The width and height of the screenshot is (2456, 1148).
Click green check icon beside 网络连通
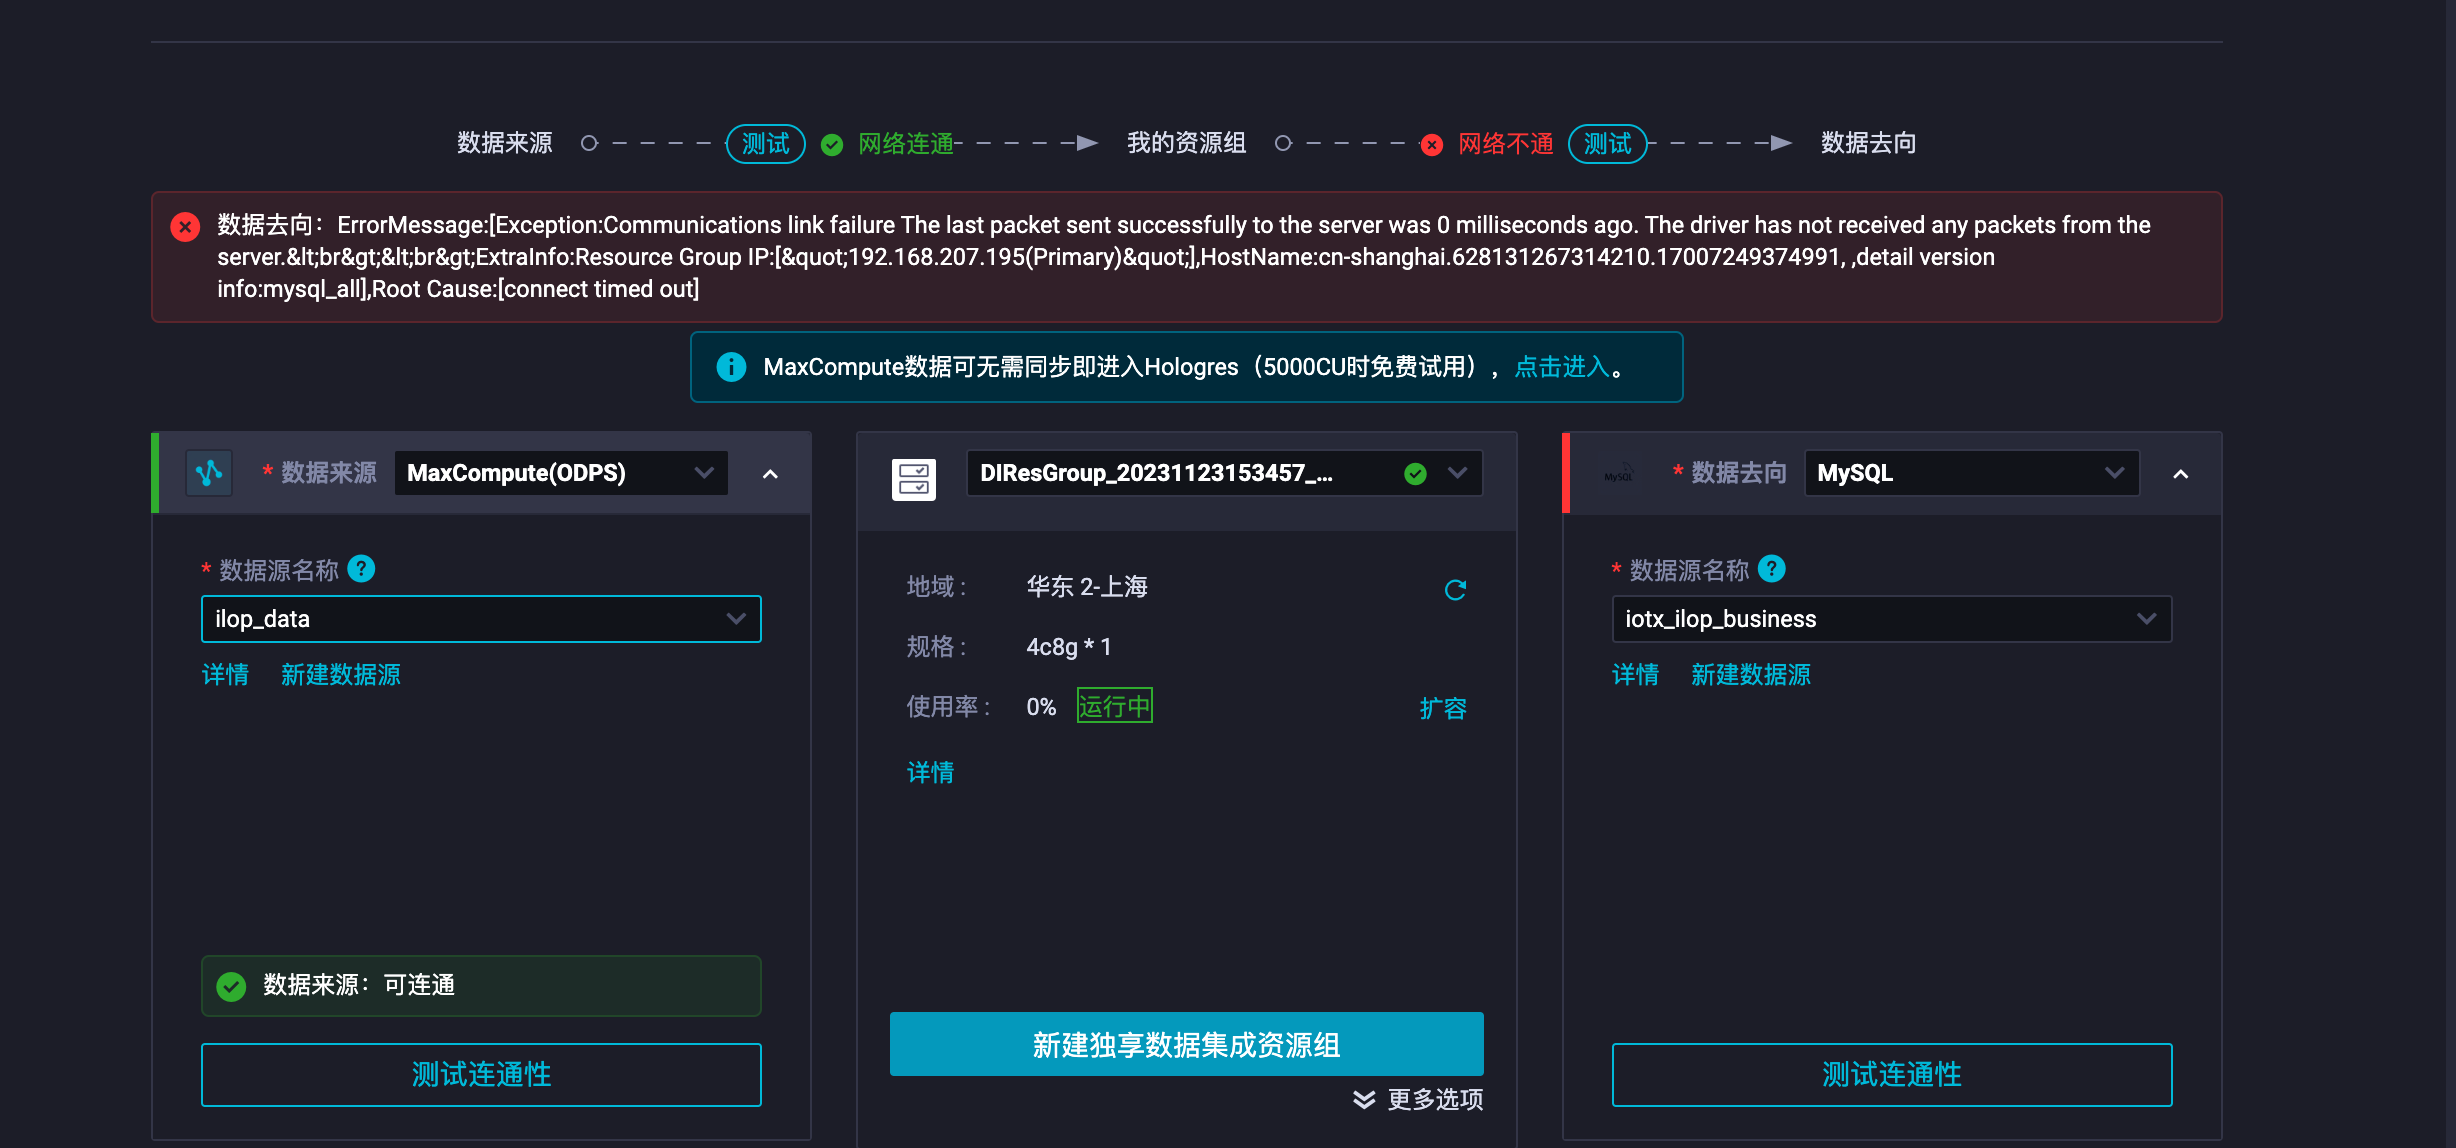(831, 145)
